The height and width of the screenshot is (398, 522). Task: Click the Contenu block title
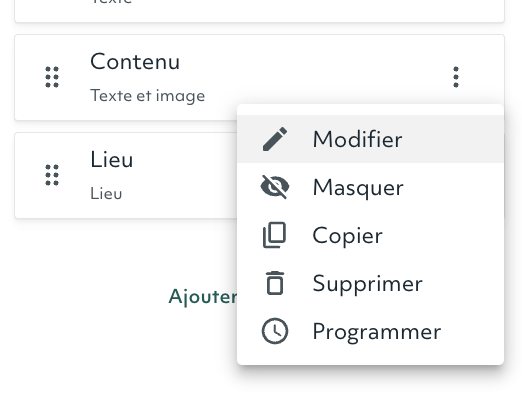(135, 62)
